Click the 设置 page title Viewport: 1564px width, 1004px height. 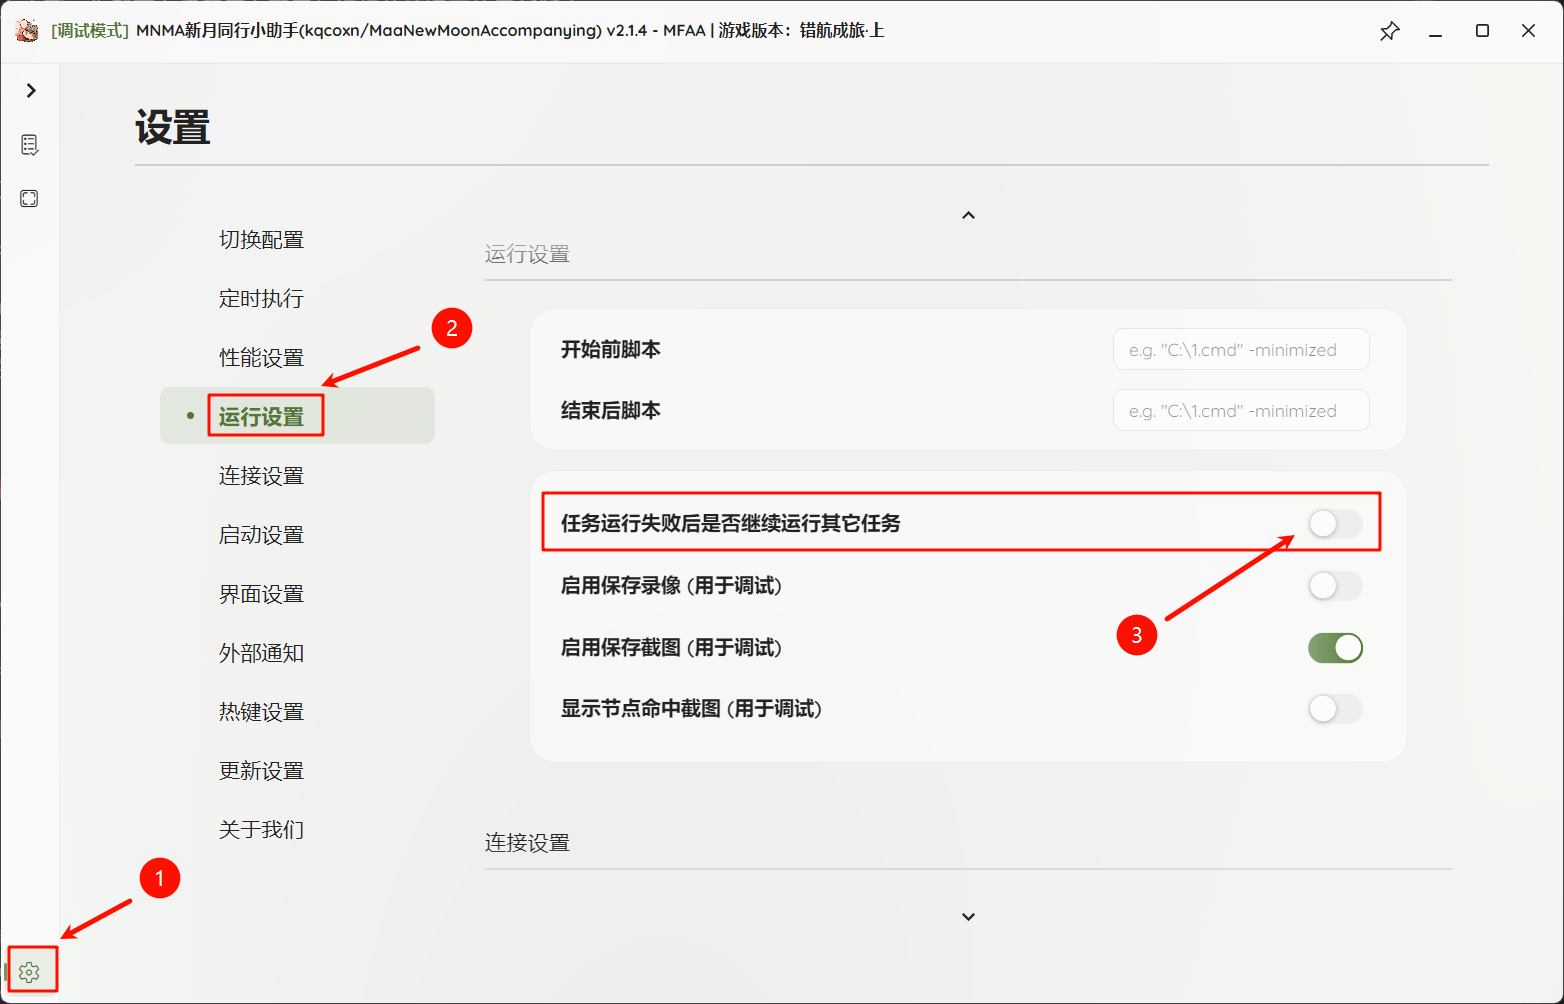tap(173, 128)
